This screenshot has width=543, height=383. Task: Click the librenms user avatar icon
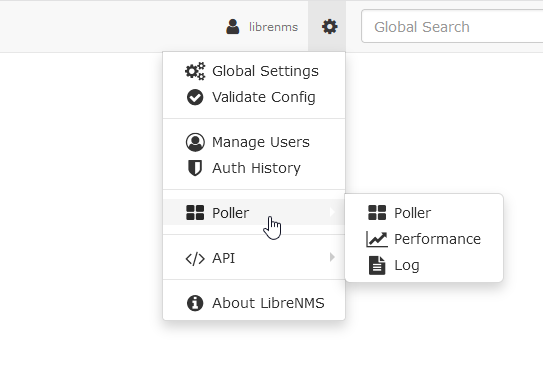click(x=233, y=27)
